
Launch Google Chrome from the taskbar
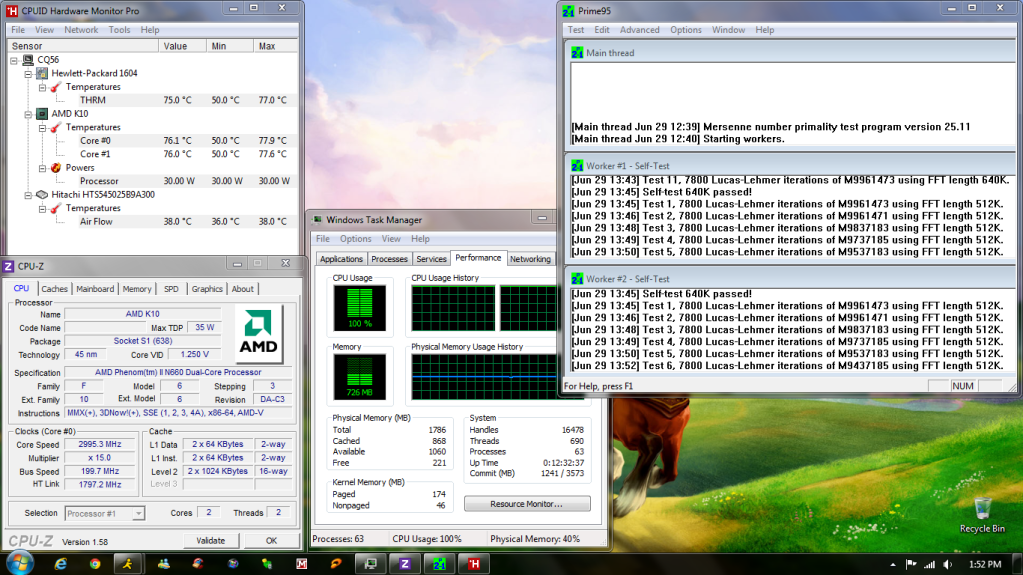click(x=95, y=564)
